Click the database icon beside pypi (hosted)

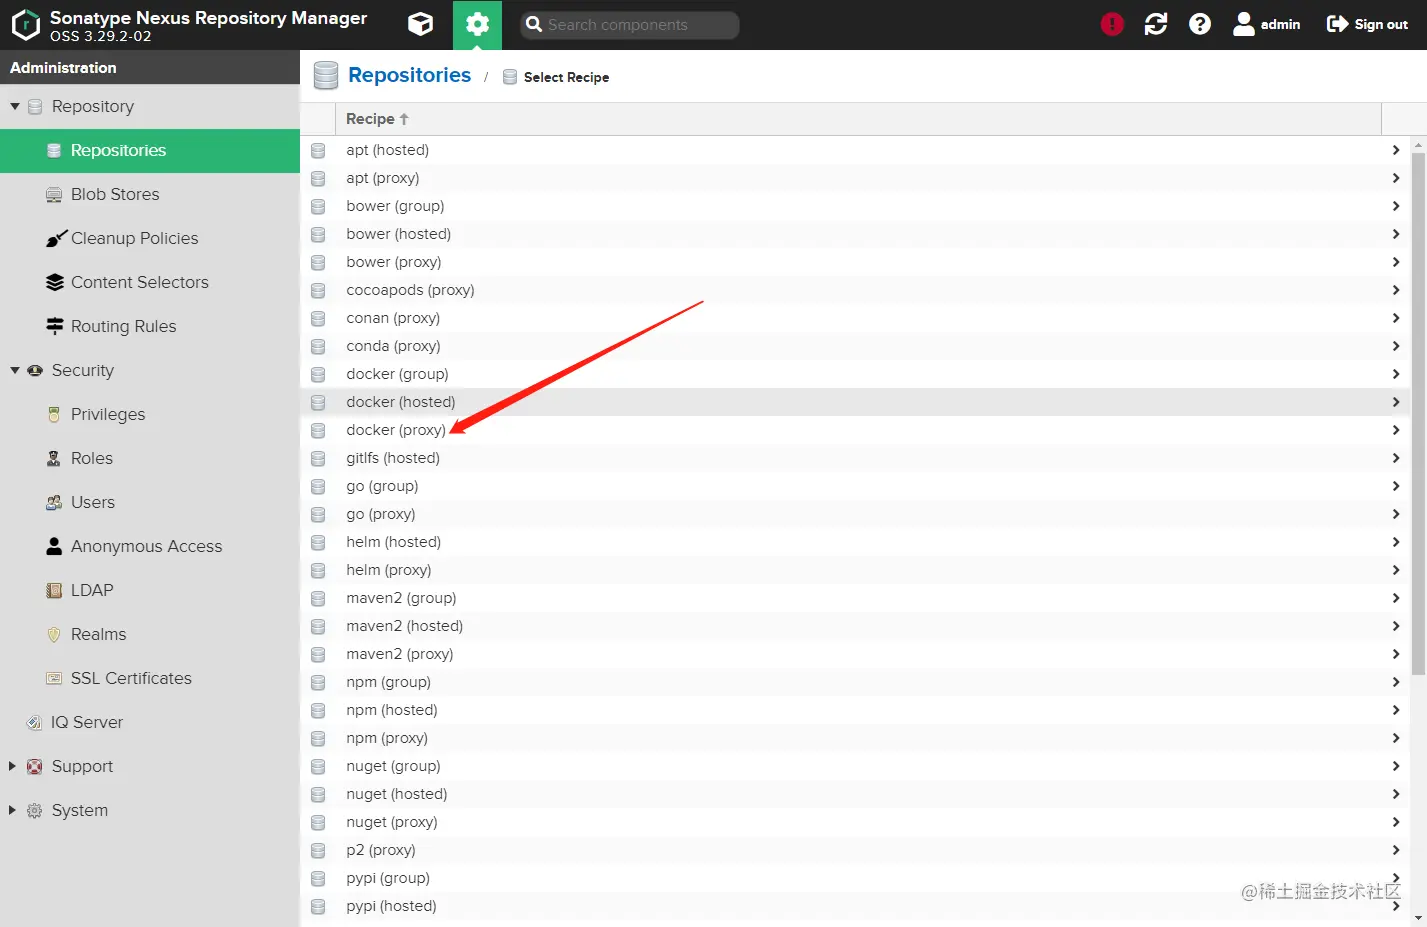pyautogui.click(x=318, y=906)
